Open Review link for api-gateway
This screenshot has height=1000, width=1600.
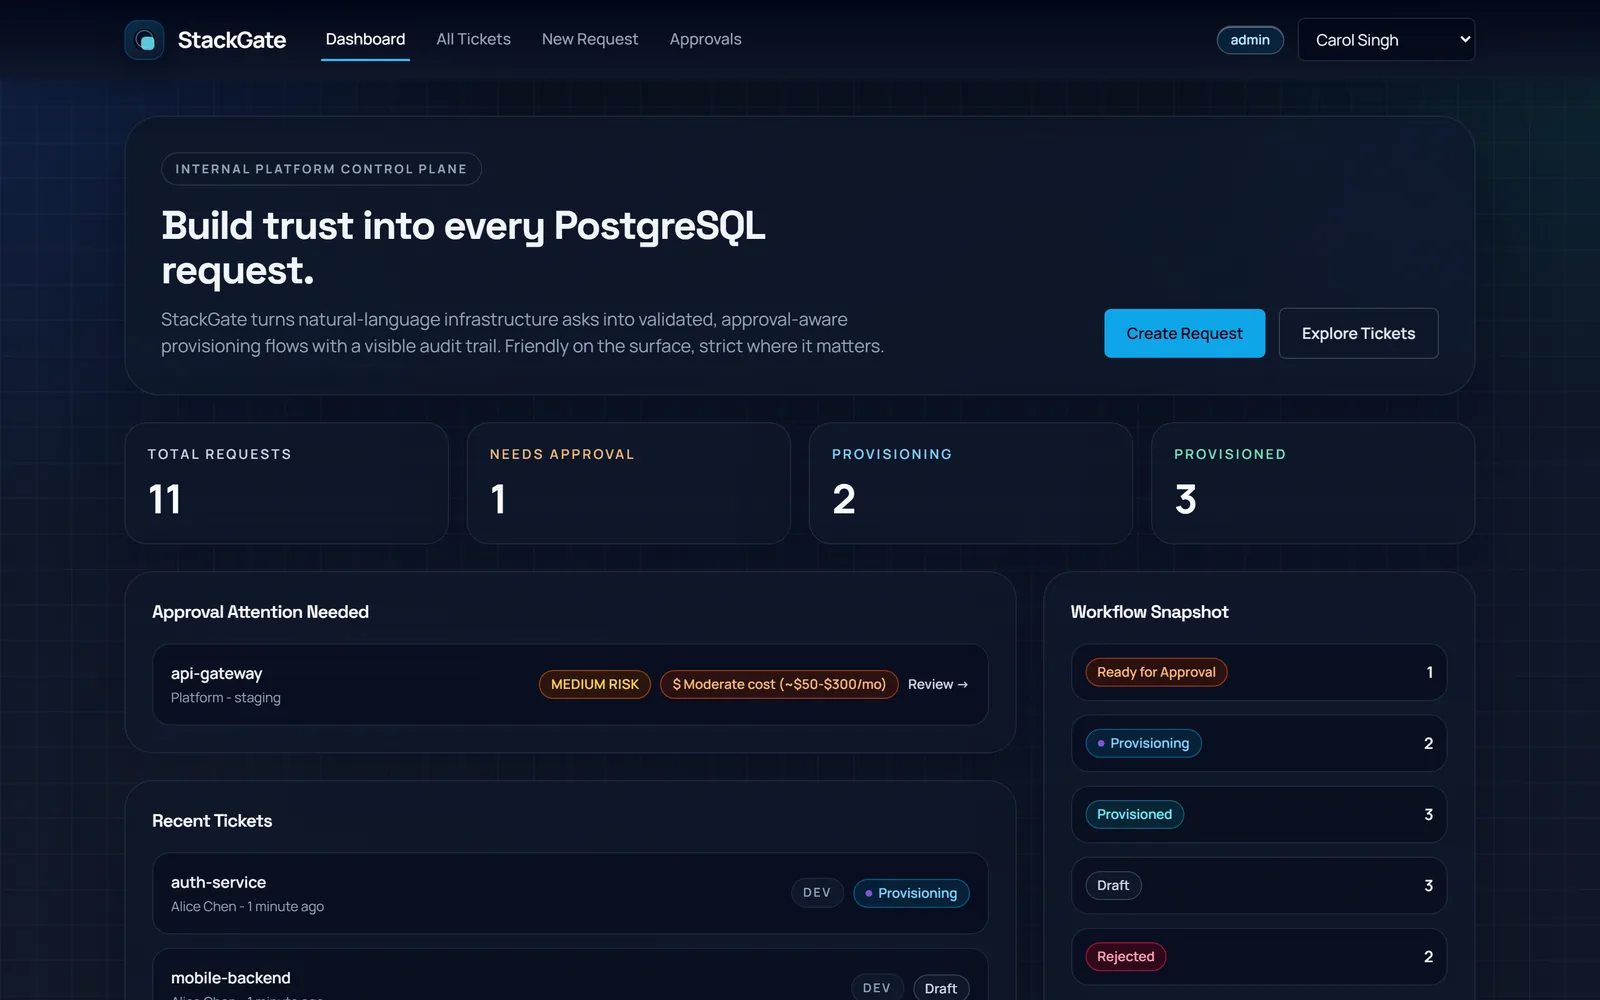click(x=938, y=684)
